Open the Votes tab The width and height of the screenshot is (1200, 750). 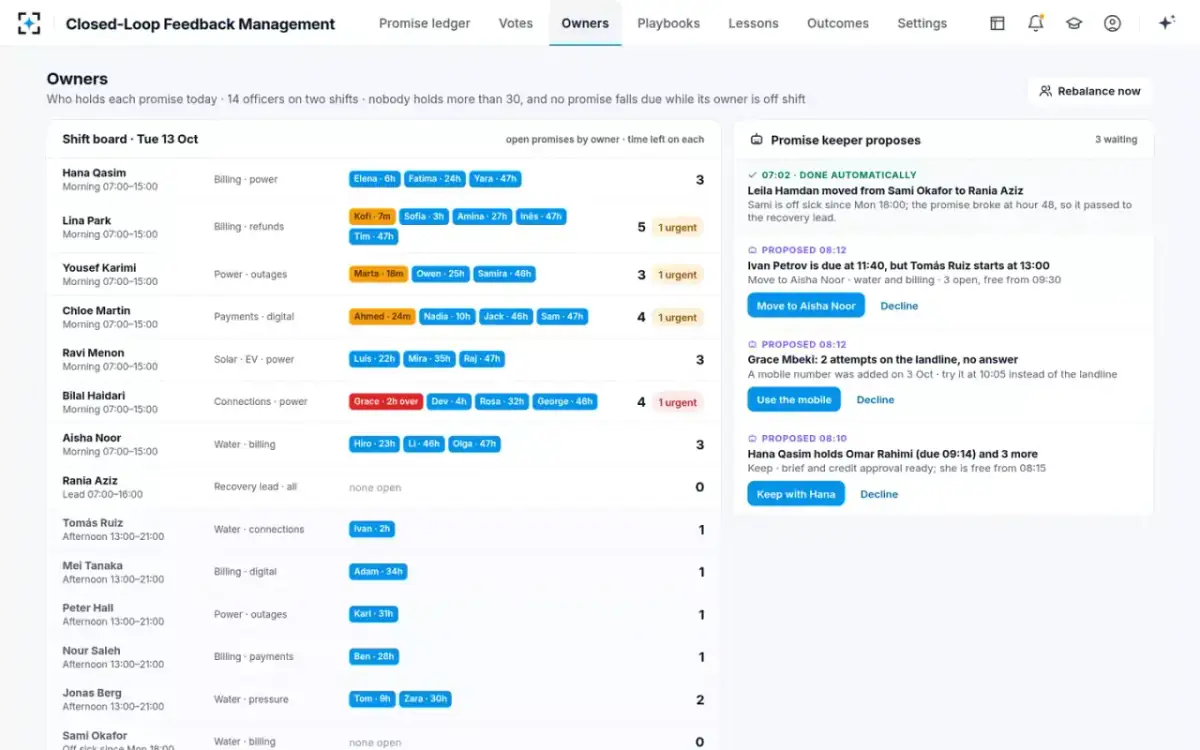pos(516,23)
